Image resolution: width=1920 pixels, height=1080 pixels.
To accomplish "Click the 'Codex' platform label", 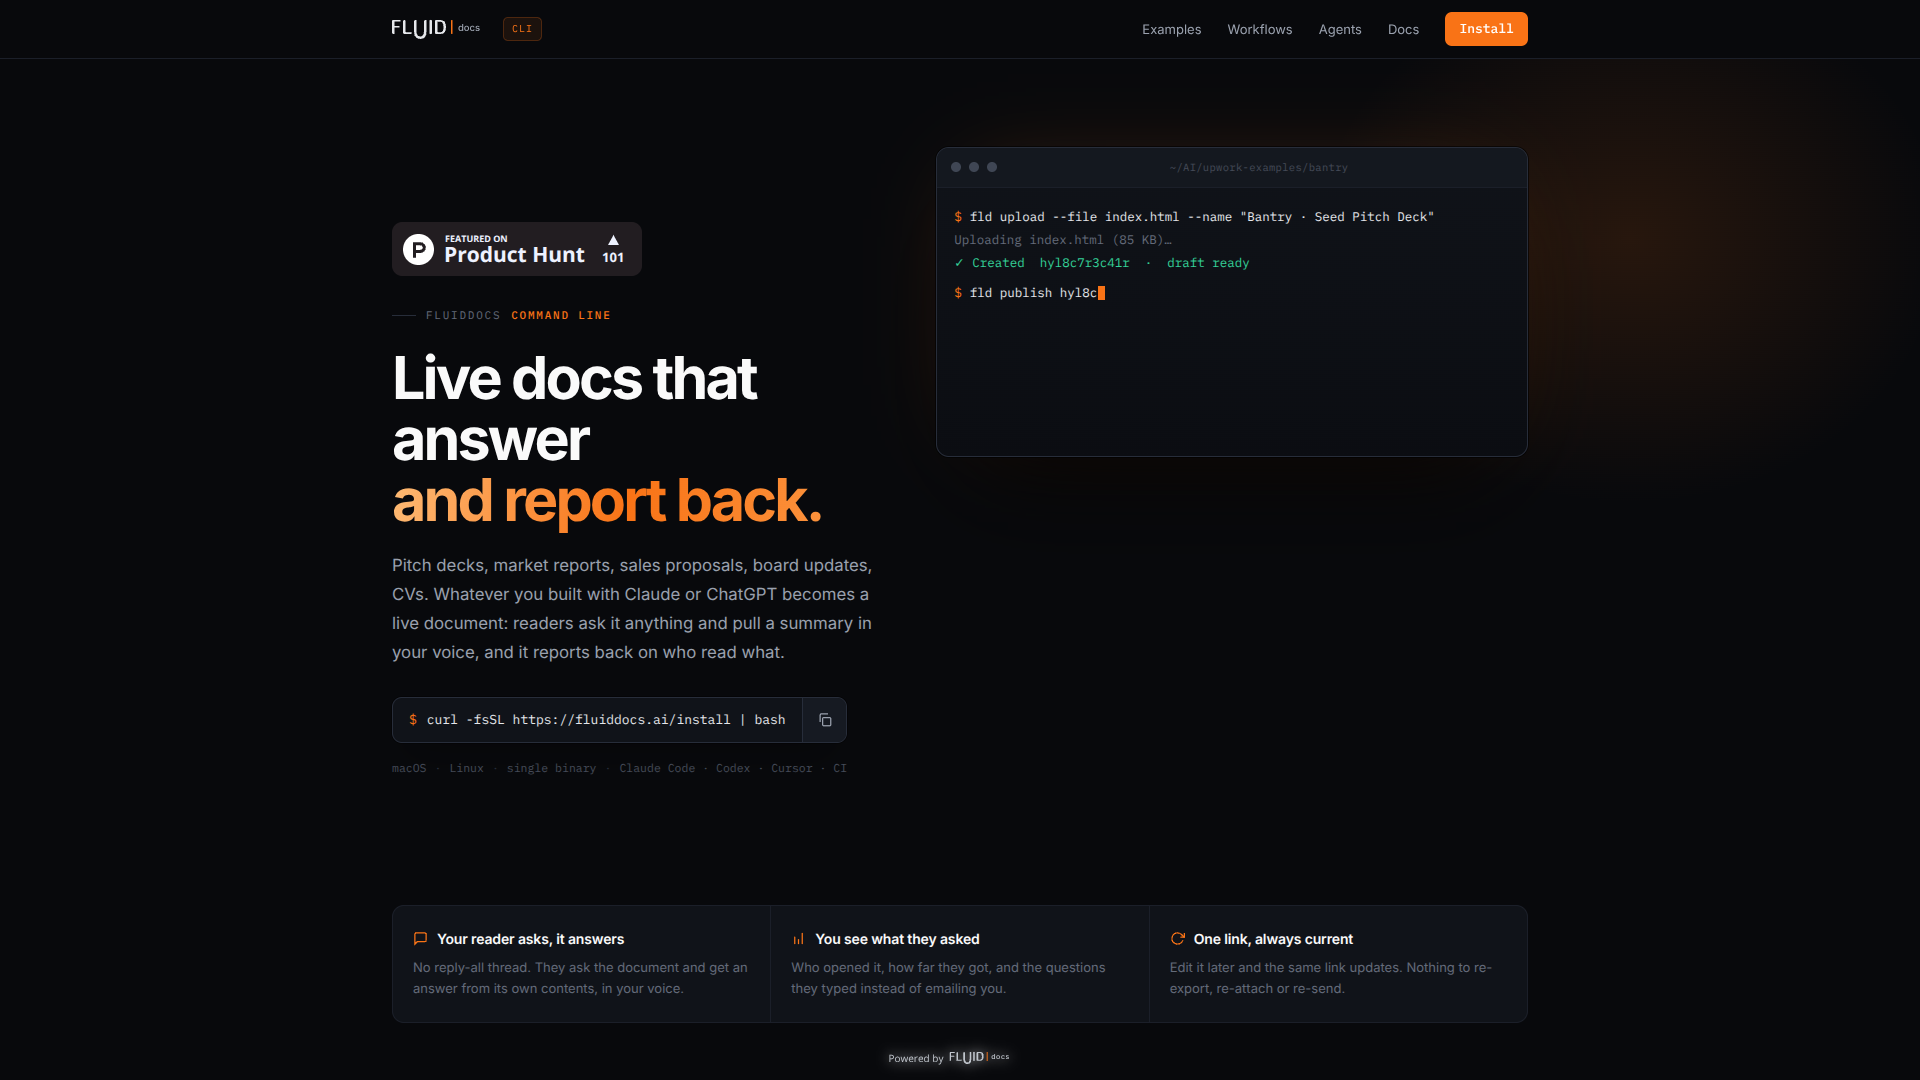I will point(733,768).
